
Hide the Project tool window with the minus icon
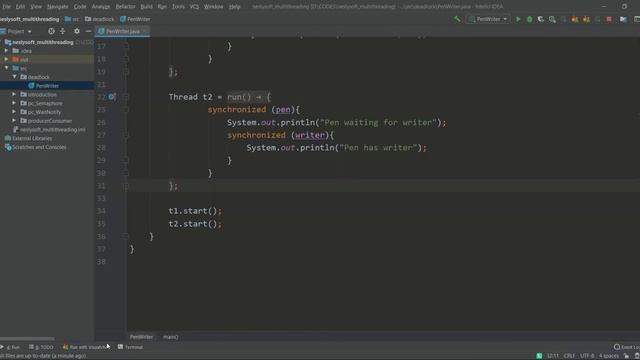click(88, 31)
